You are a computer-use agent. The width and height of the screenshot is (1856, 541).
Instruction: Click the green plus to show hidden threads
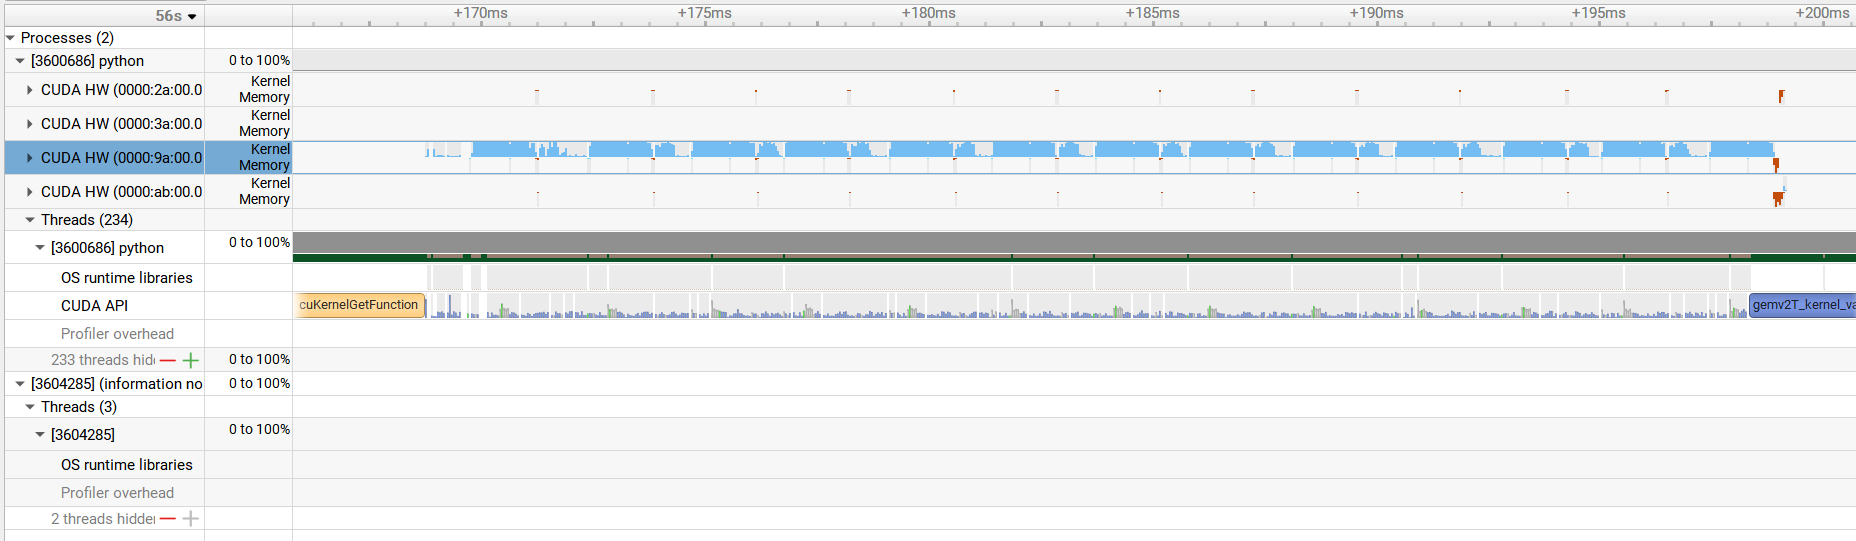(x=190, y=360)
